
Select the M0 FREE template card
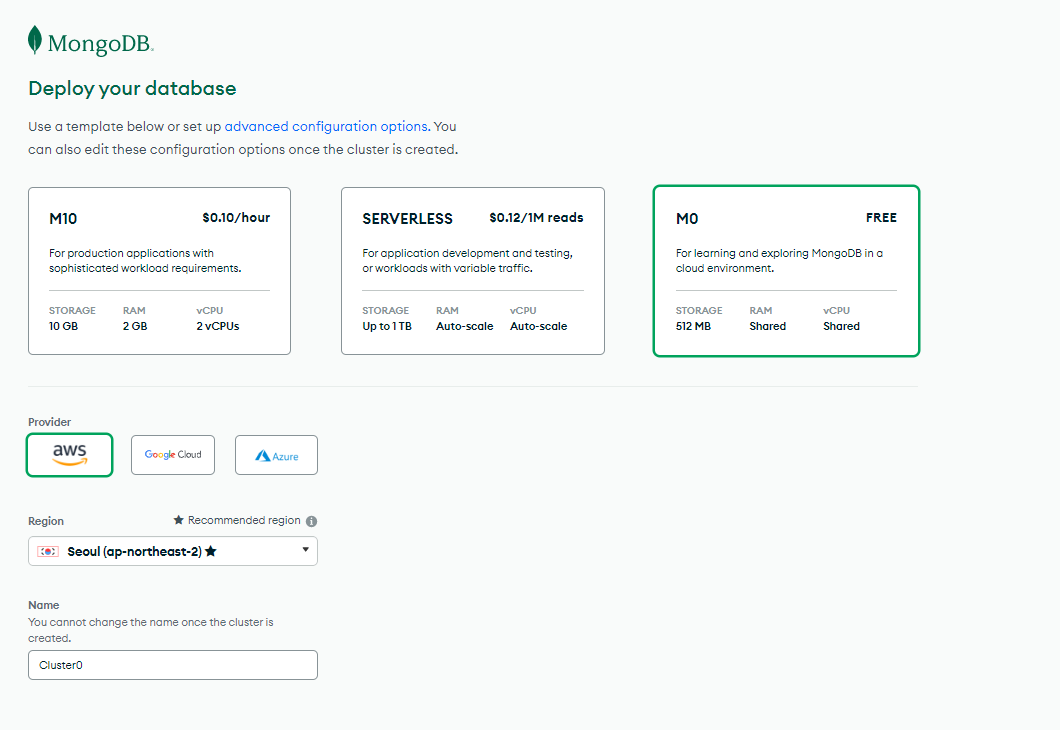tap(786, 271)
